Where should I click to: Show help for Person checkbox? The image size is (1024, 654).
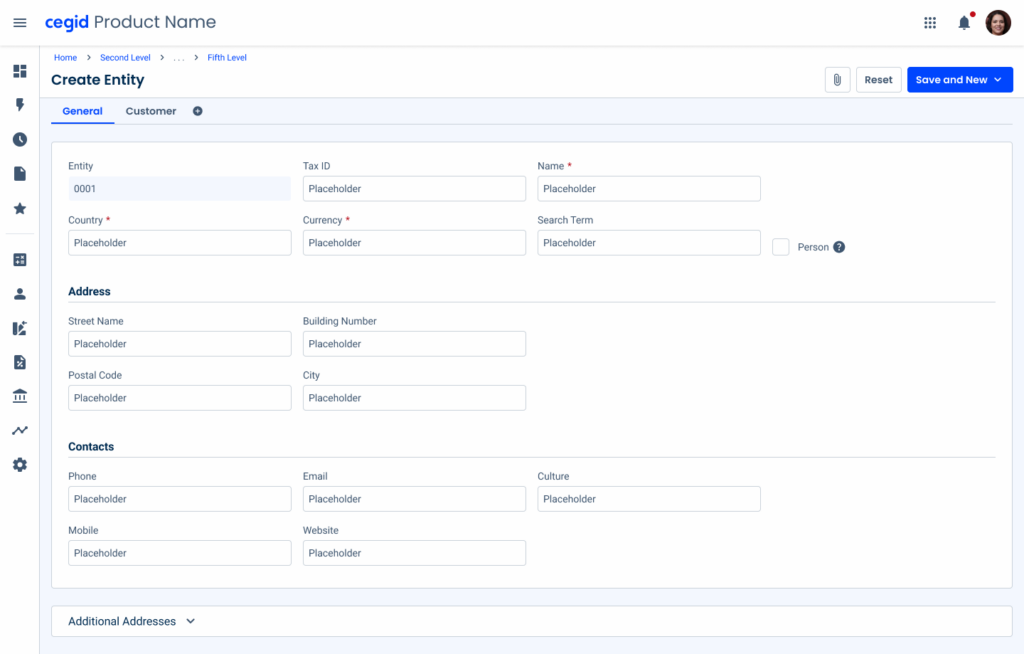(x=839, y=247)
